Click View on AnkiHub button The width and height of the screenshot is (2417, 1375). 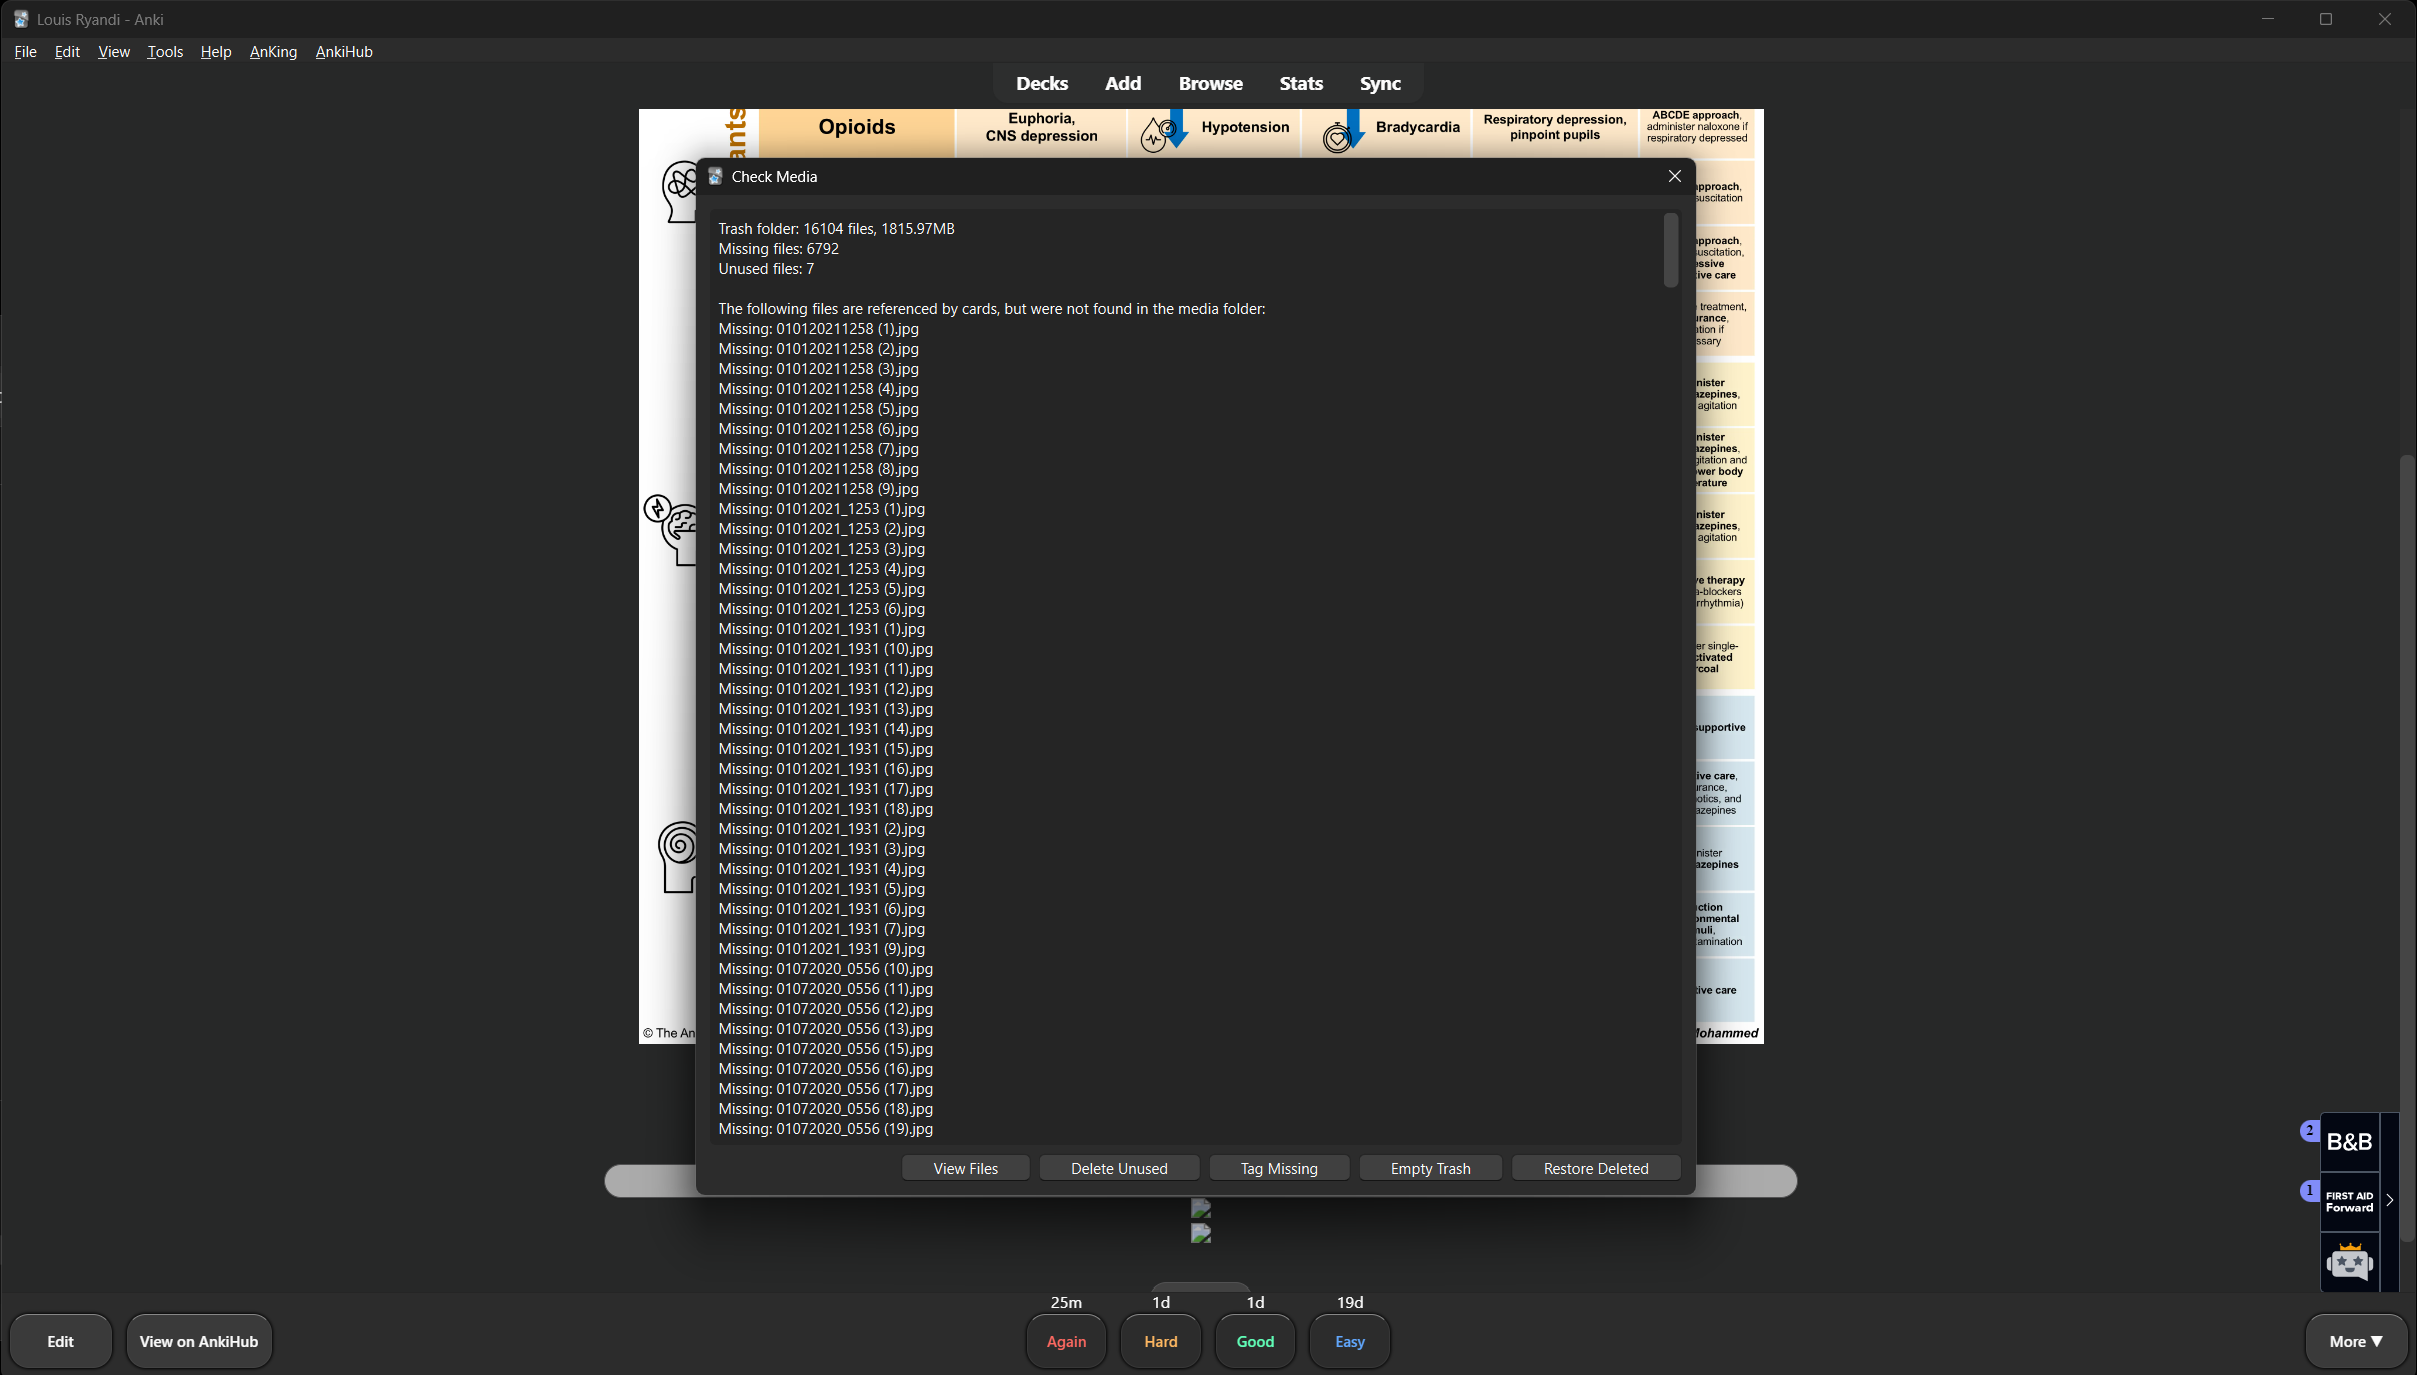(x=199, y=1342)
